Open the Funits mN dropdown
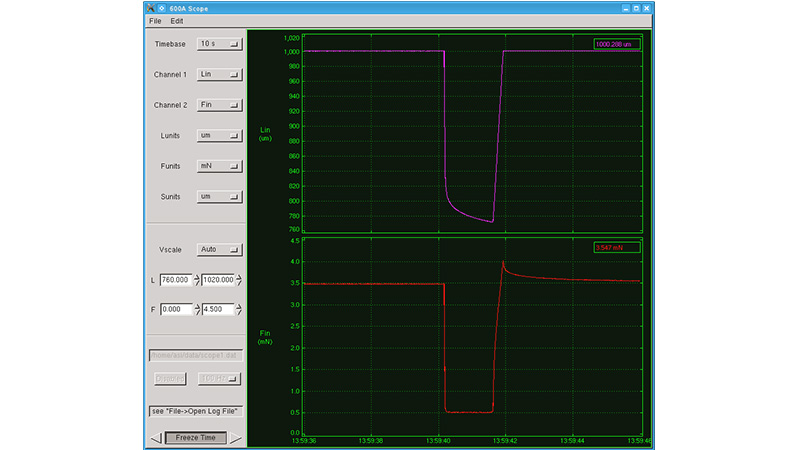This screenshot has width=800, height=450. [x=219, y=166]
